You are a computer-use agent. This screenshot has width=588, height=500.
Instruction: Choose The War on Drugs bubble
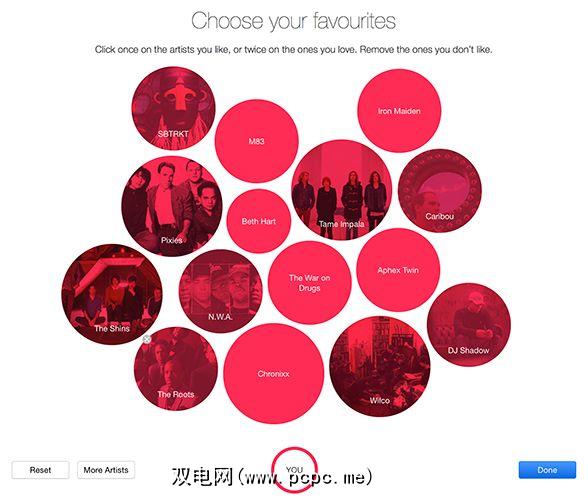pos(309,282)
